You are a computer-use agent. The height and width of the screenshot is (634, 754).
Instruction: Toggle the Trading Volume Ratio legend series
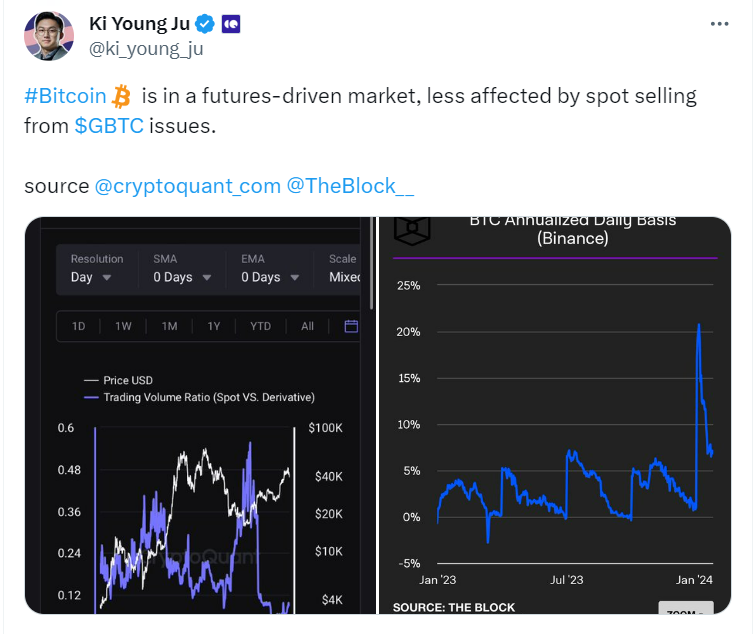pos(199,397)
